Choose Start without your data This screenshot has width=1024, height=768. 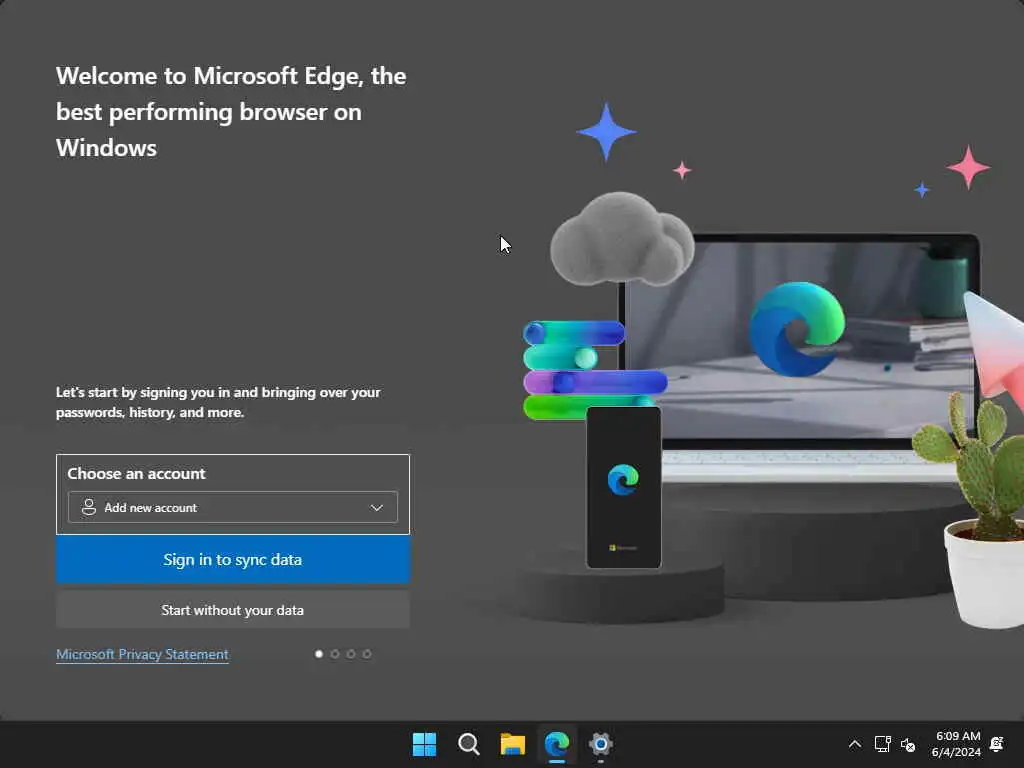[232, 610]
